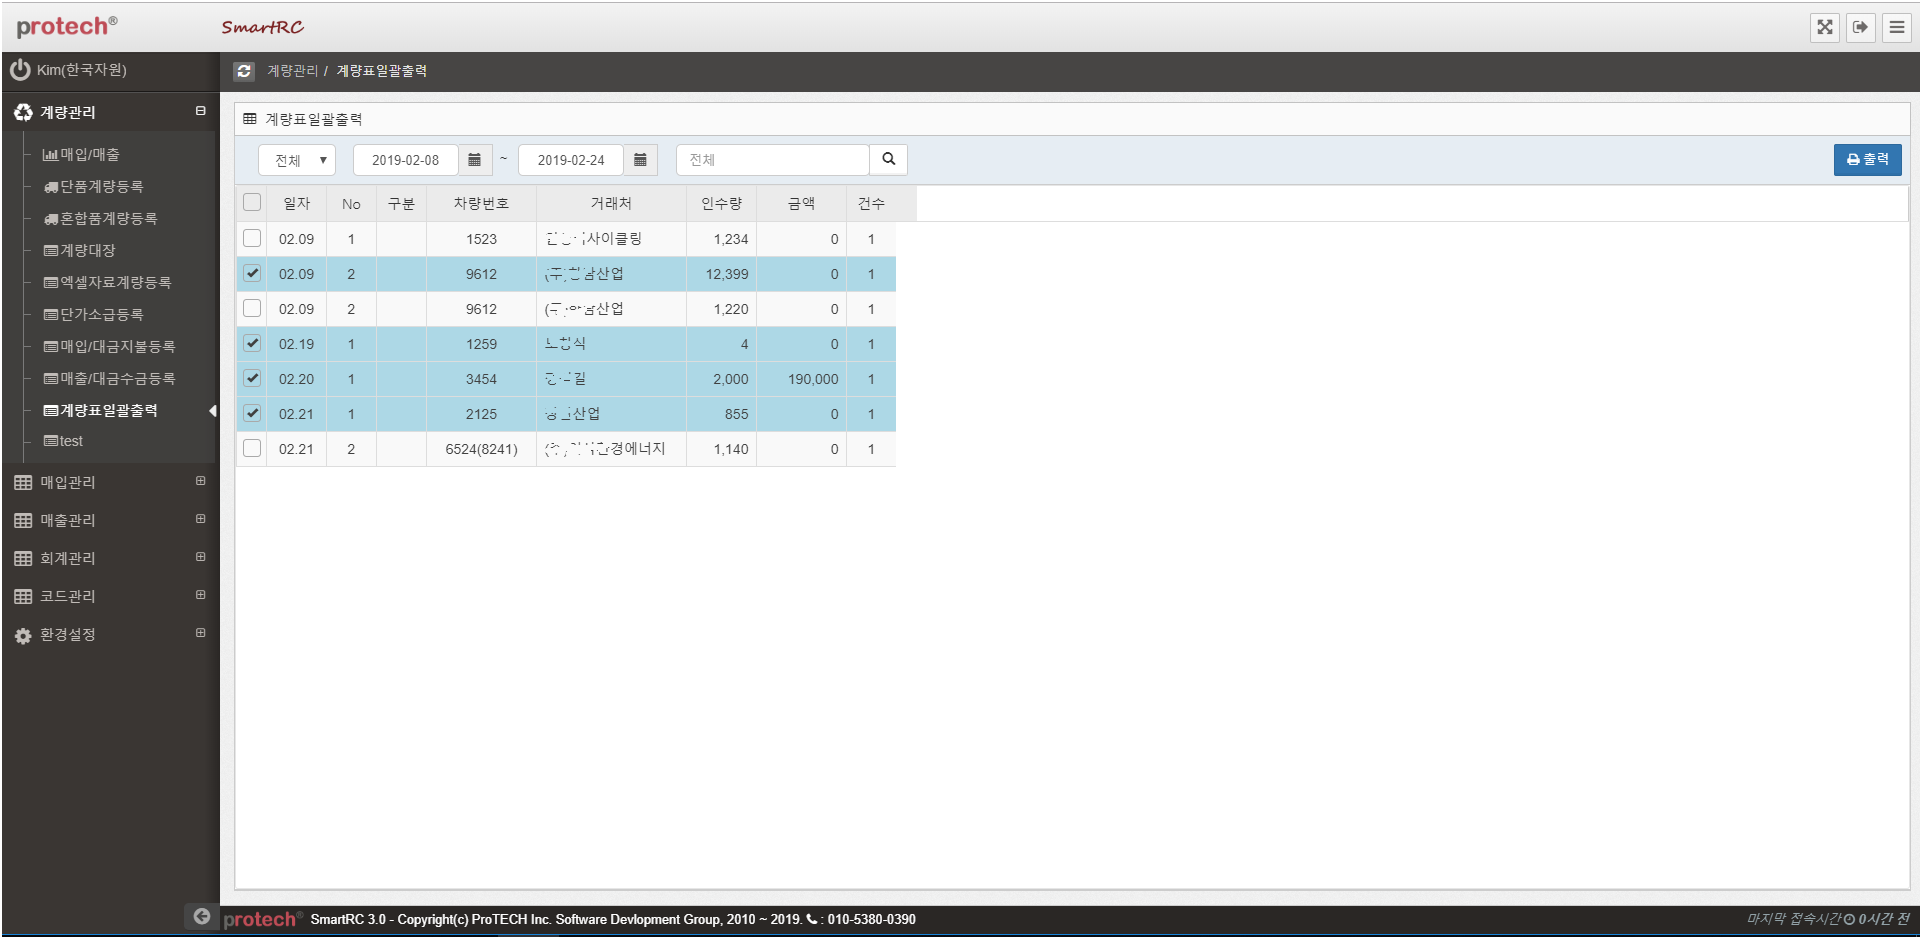The width and height of the screenshot is (1920, 937).
Task: Open the end date calendar picker
Action: pyautogui.click(x=640, y=160)
